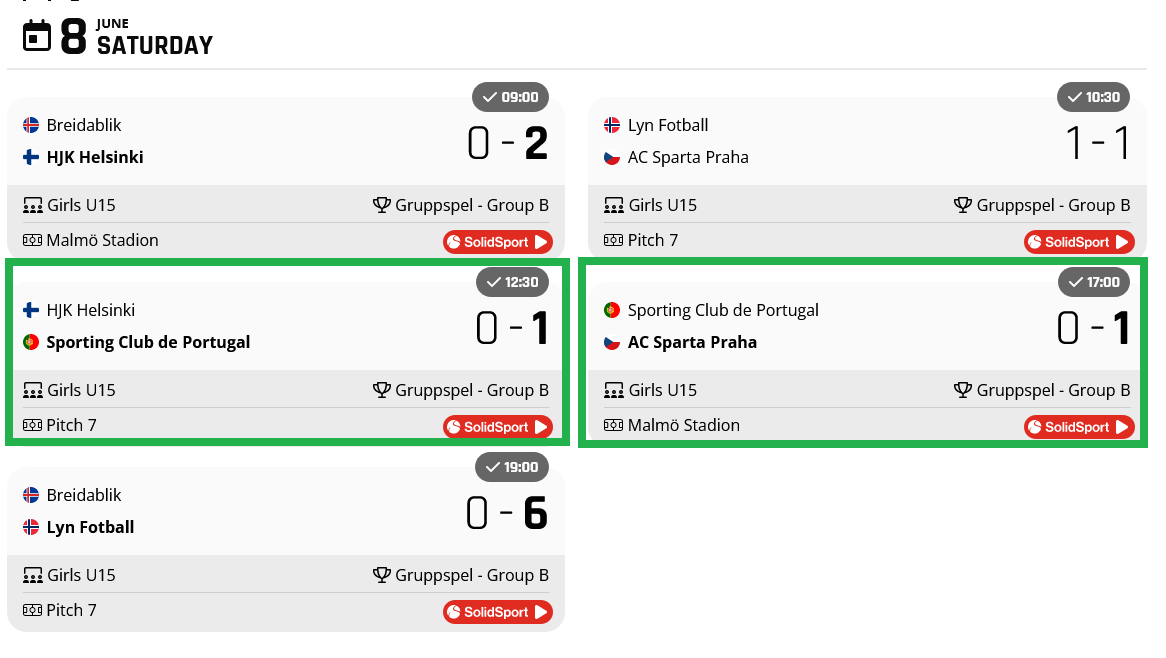Click the trophy icon in the 09:00 match
This screenshot has height=658, width=1166.
(381, 205)
